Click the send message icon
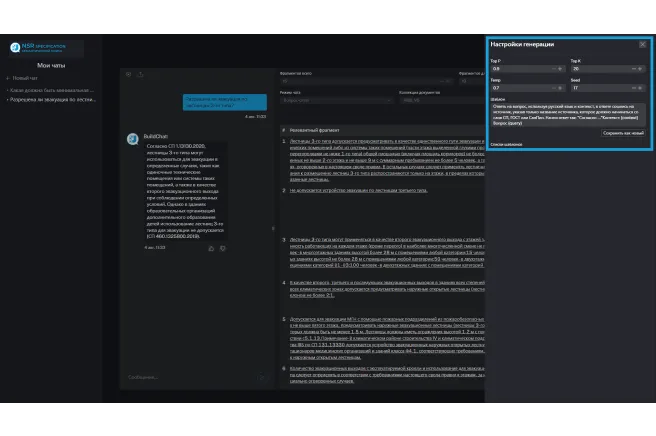 (x=261, y=377)
